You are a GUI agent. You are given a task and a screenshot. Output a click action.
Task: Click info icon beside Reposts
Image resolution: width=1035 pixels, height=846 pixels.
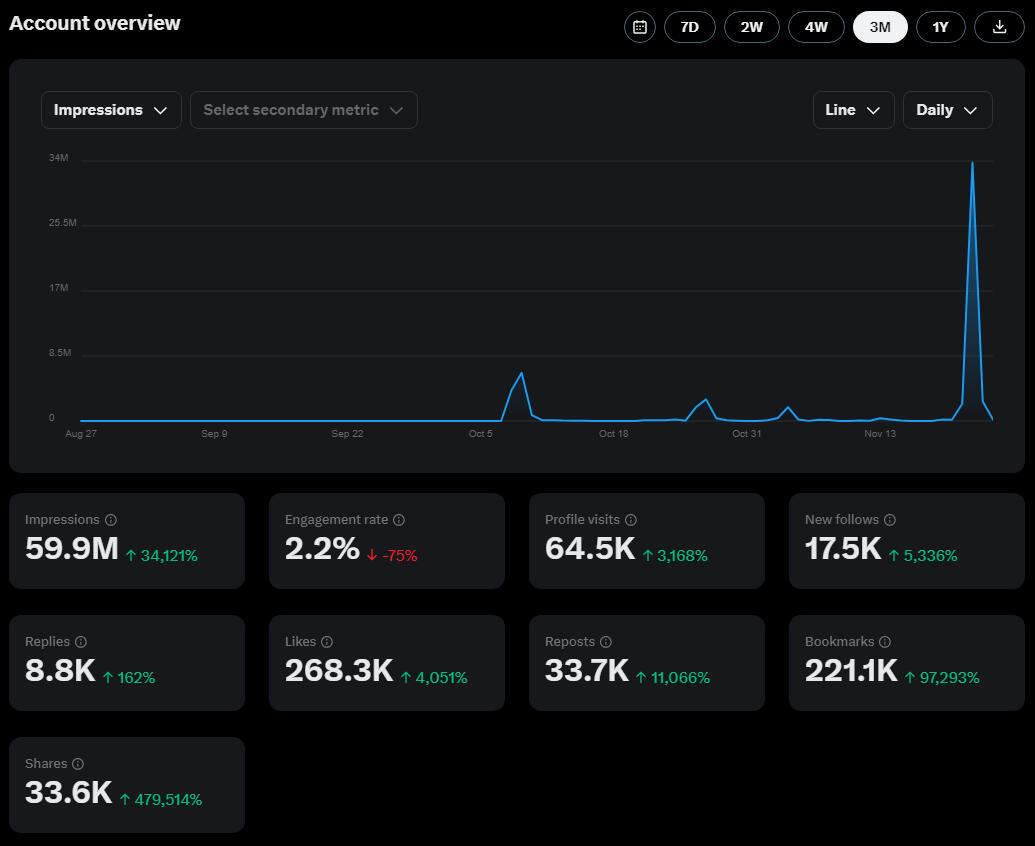pyautogui.click(x=606, y=642)
